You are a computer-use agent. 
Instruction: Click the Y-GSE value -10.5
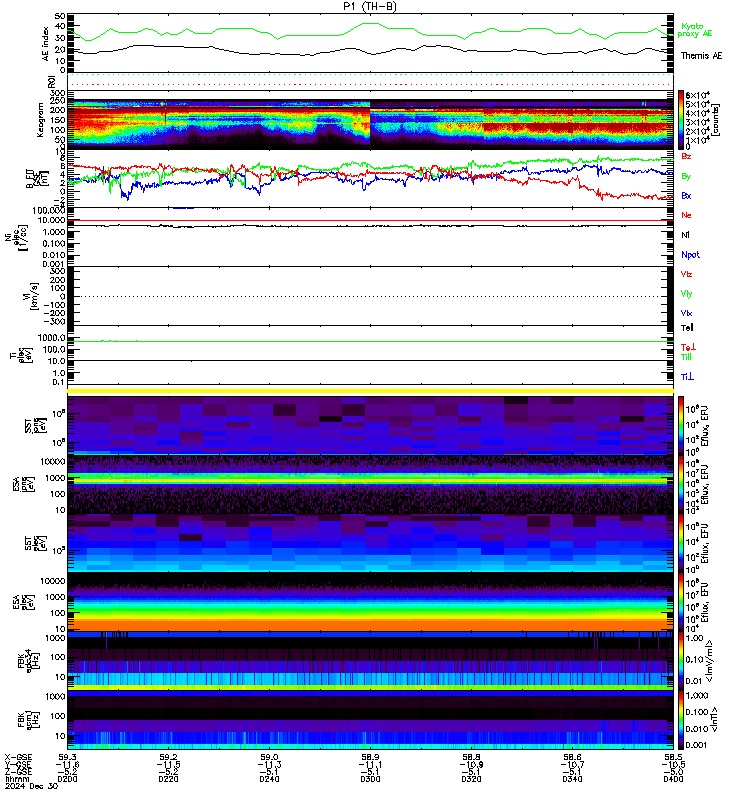point(674,764)
